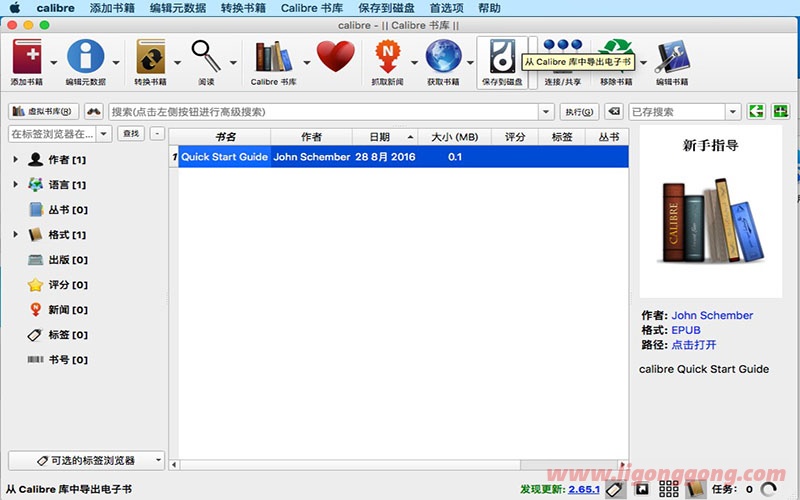The image size is (800, 500).
Task: Open dropdown arrow next to Add books
Action: [x=54, y=63]
